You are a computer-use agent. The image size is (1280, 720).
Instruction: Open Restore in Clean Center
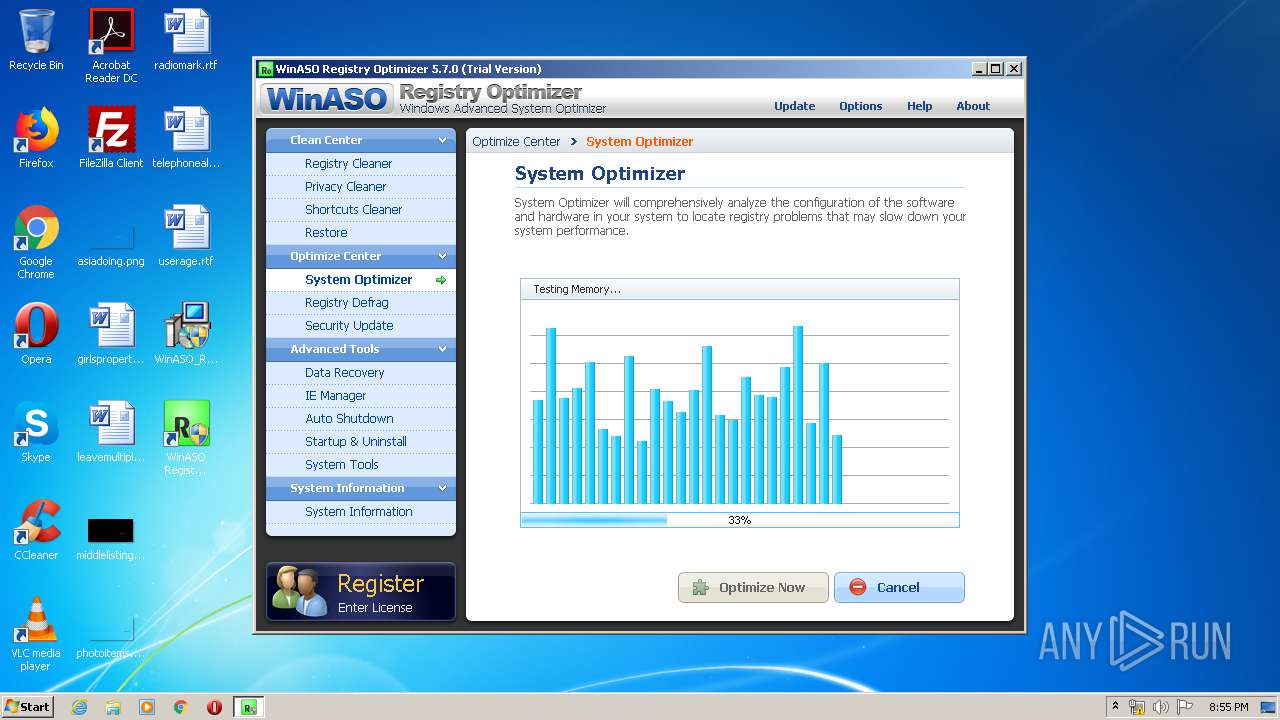pyautogui.click(x=361, y=233)
